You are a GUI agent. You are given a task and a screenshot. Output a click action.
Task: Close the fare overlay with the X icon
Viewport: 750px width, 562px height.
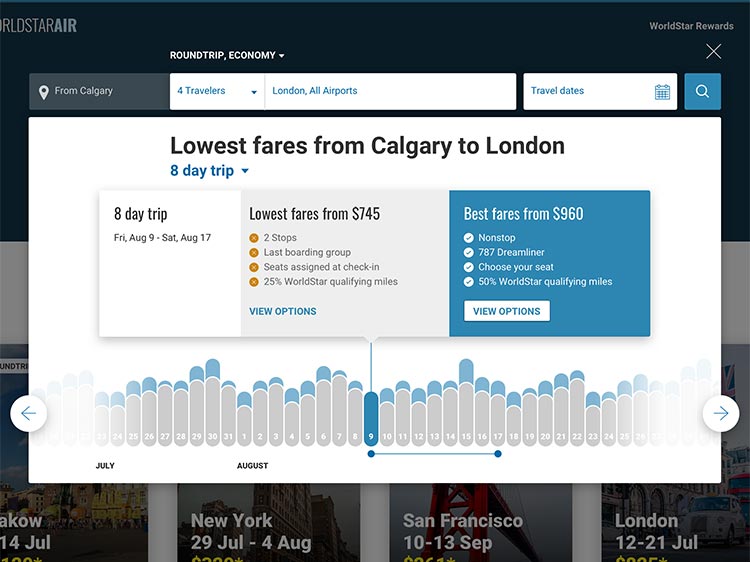pyautogui.click(x=713, y=52)
